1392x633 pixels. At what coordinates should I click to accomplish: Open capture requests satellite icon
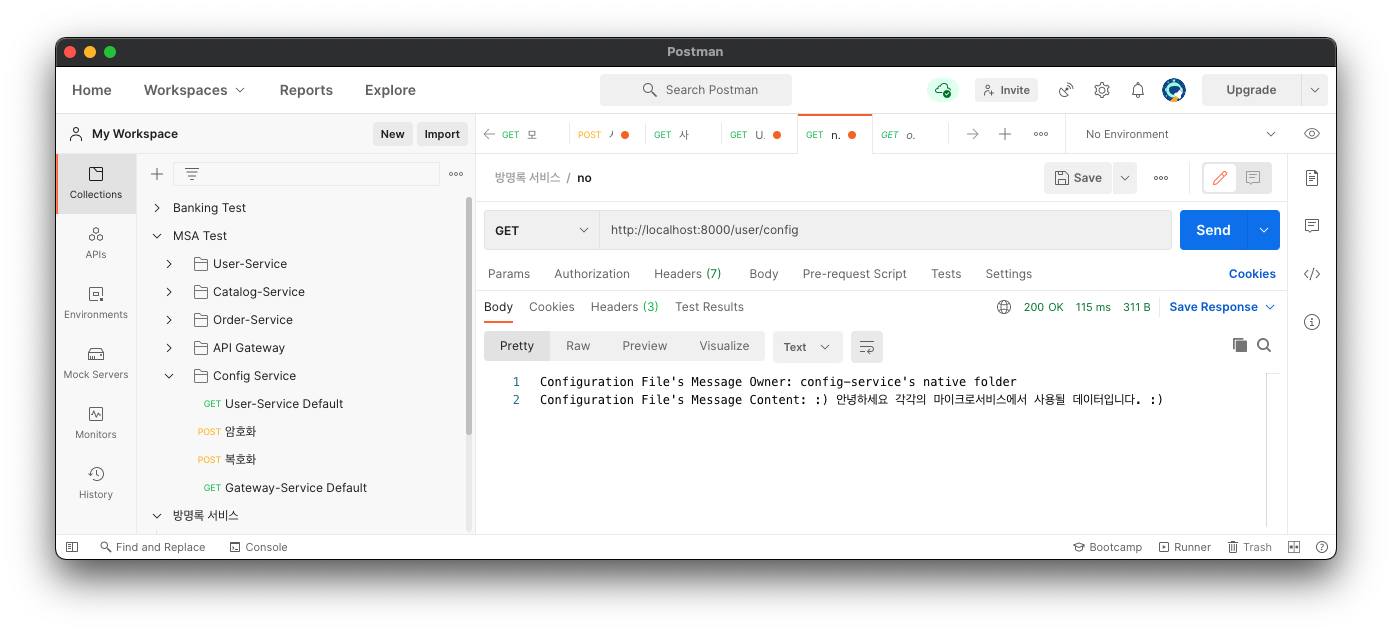pyautogui.click(x=1066, y=90)
